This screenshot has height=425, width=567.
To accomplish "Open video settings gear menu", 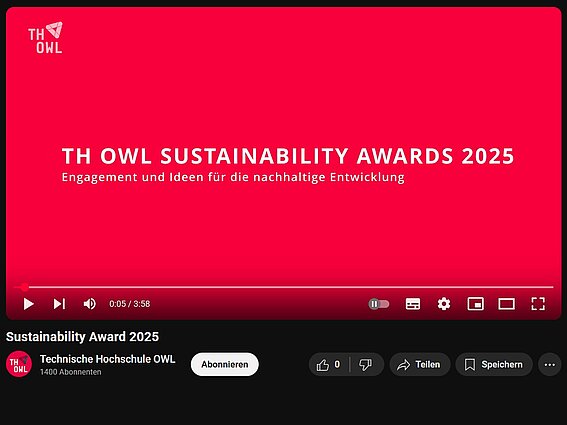I will (x=444, y=304).
